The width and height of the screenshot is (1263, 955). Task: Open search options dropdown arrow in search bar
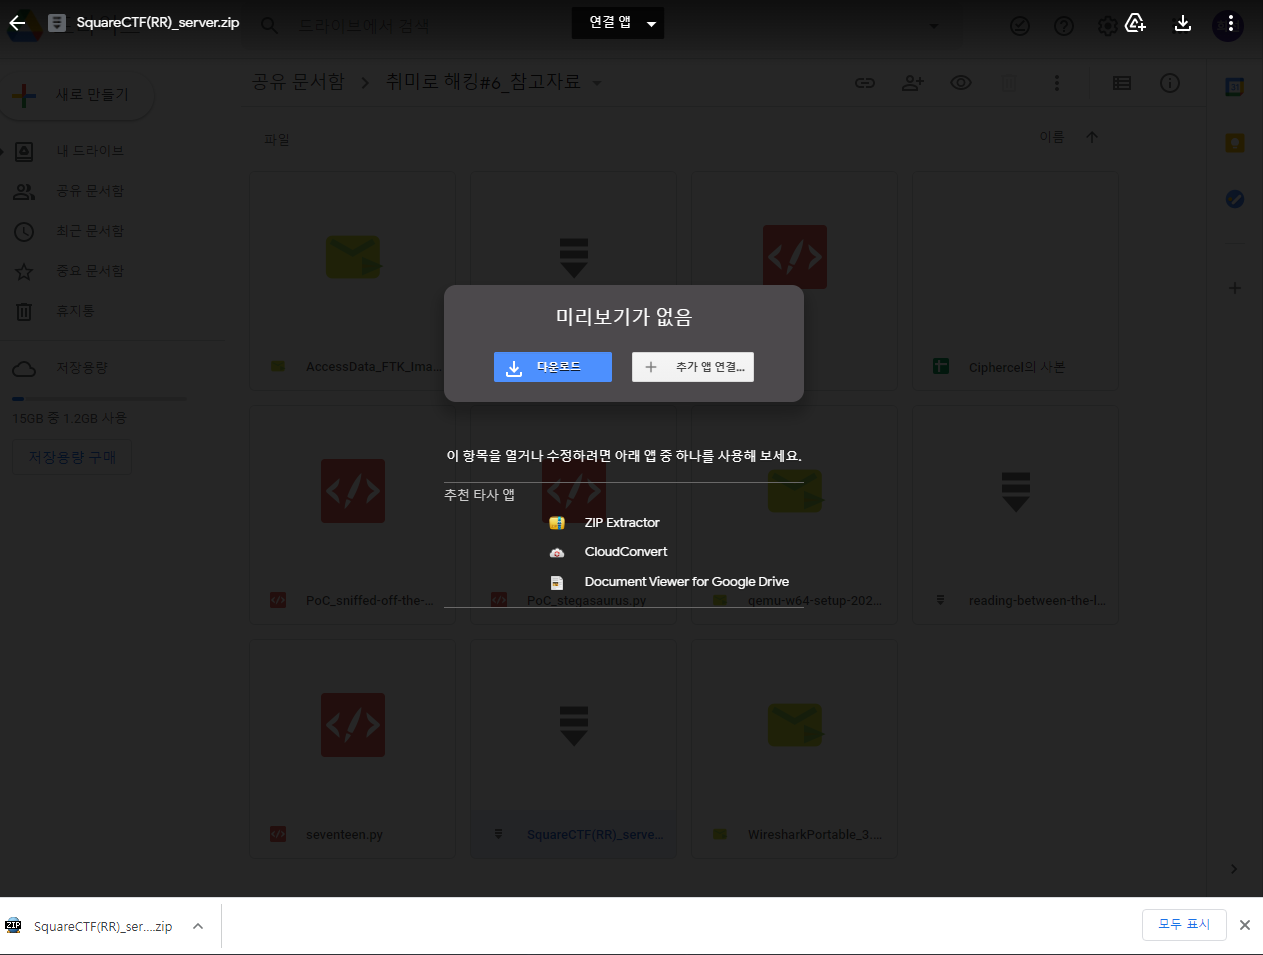point(934,26)
